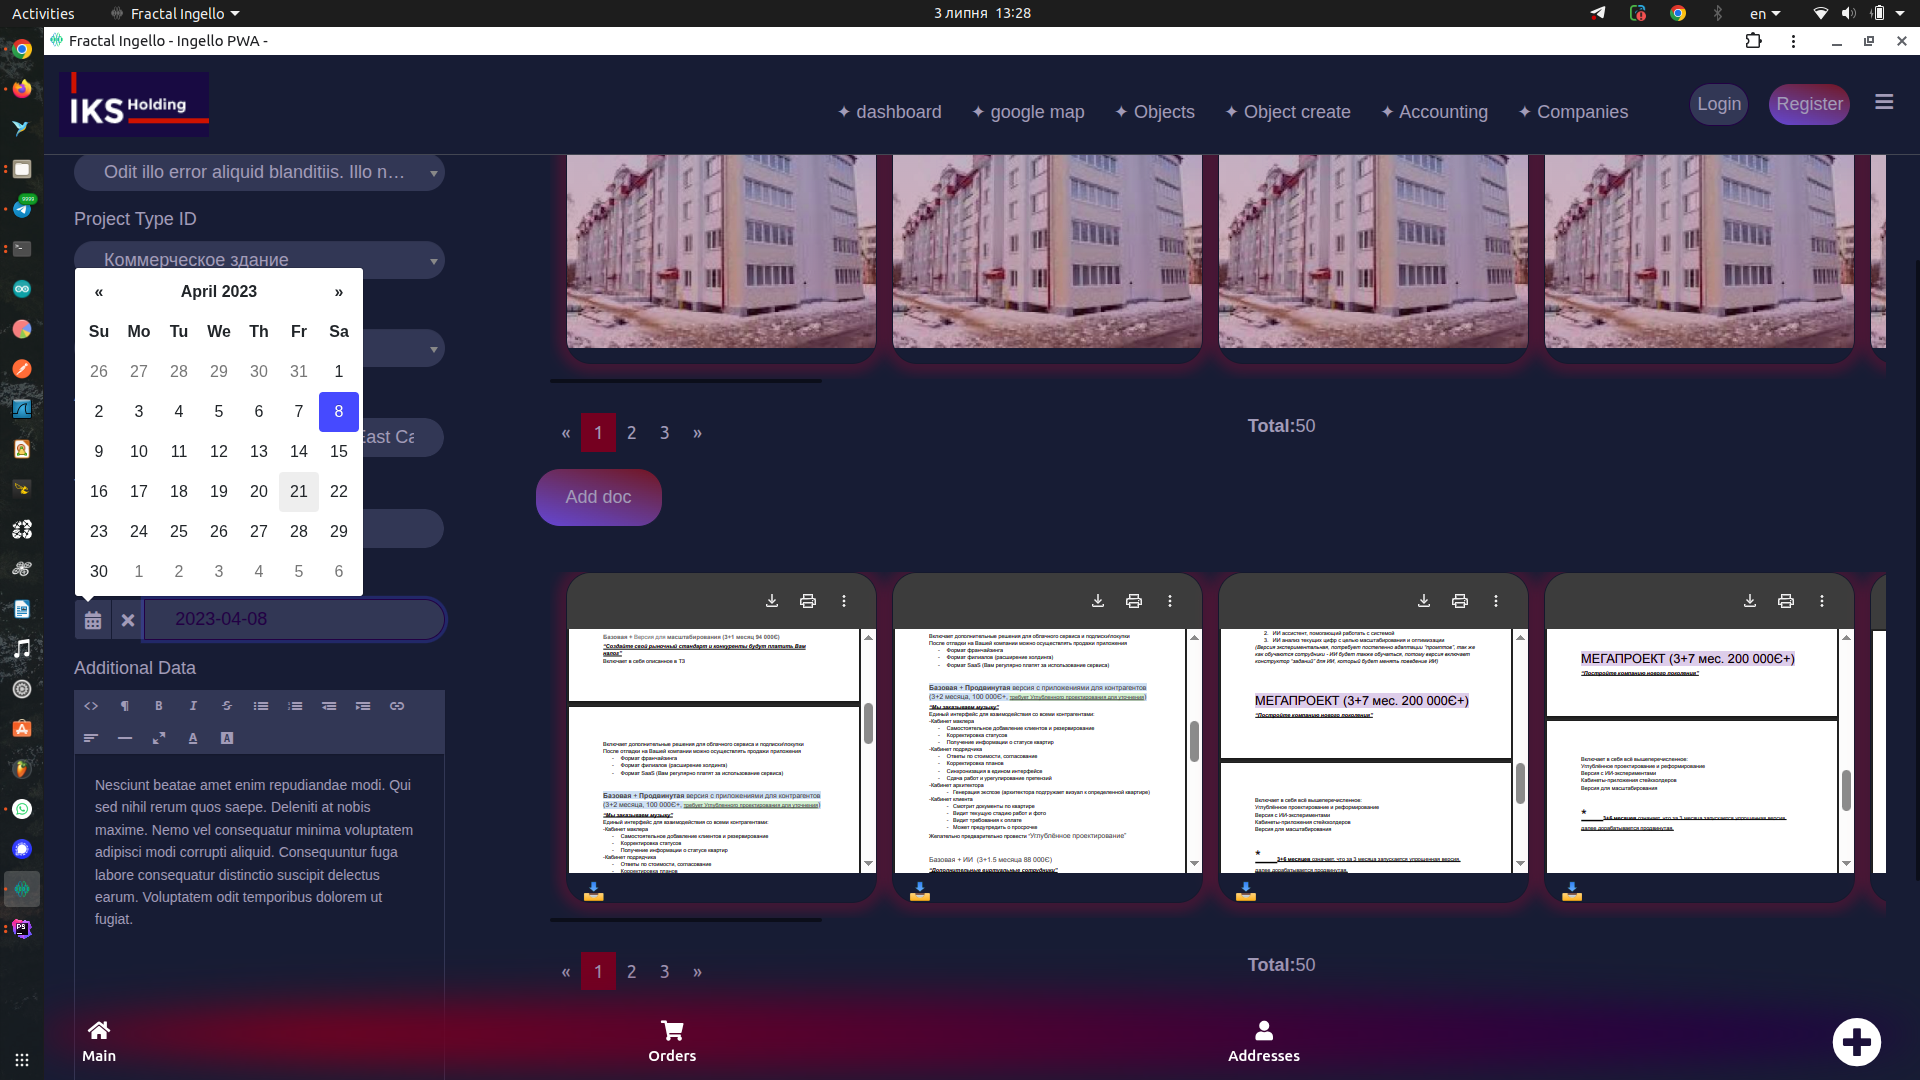Click the date field showing 2023-04-08

click(295, 620)
